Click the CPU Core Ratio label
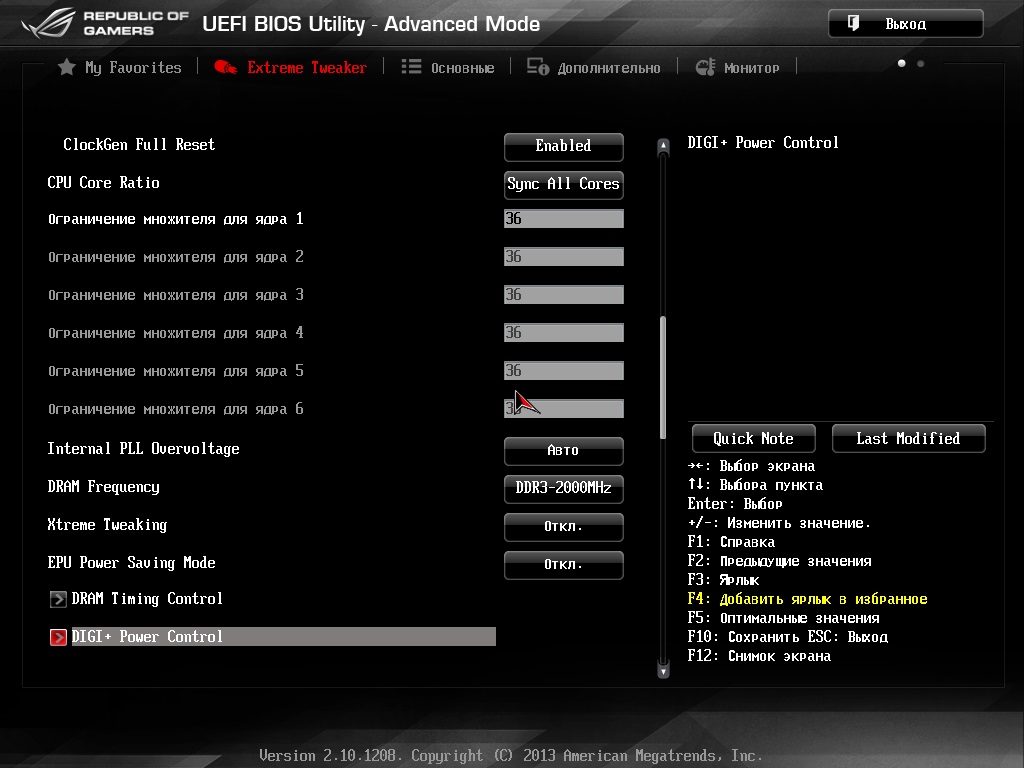Screen dimensions: 1024x768 tap(103, 182)
